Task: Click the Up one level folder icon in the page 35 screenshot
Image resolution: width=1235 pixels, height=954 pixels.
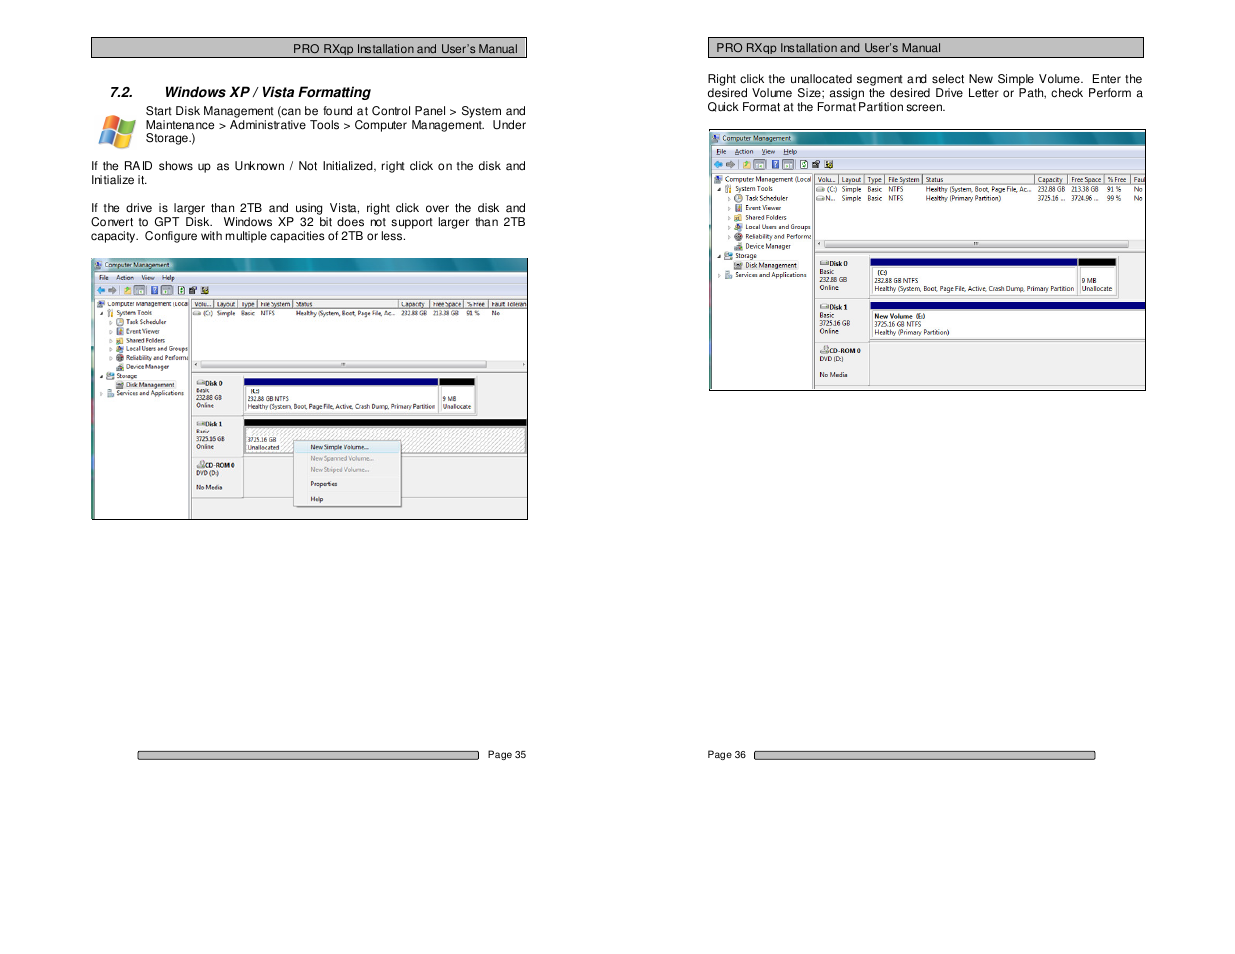Action: coord(127,290)
